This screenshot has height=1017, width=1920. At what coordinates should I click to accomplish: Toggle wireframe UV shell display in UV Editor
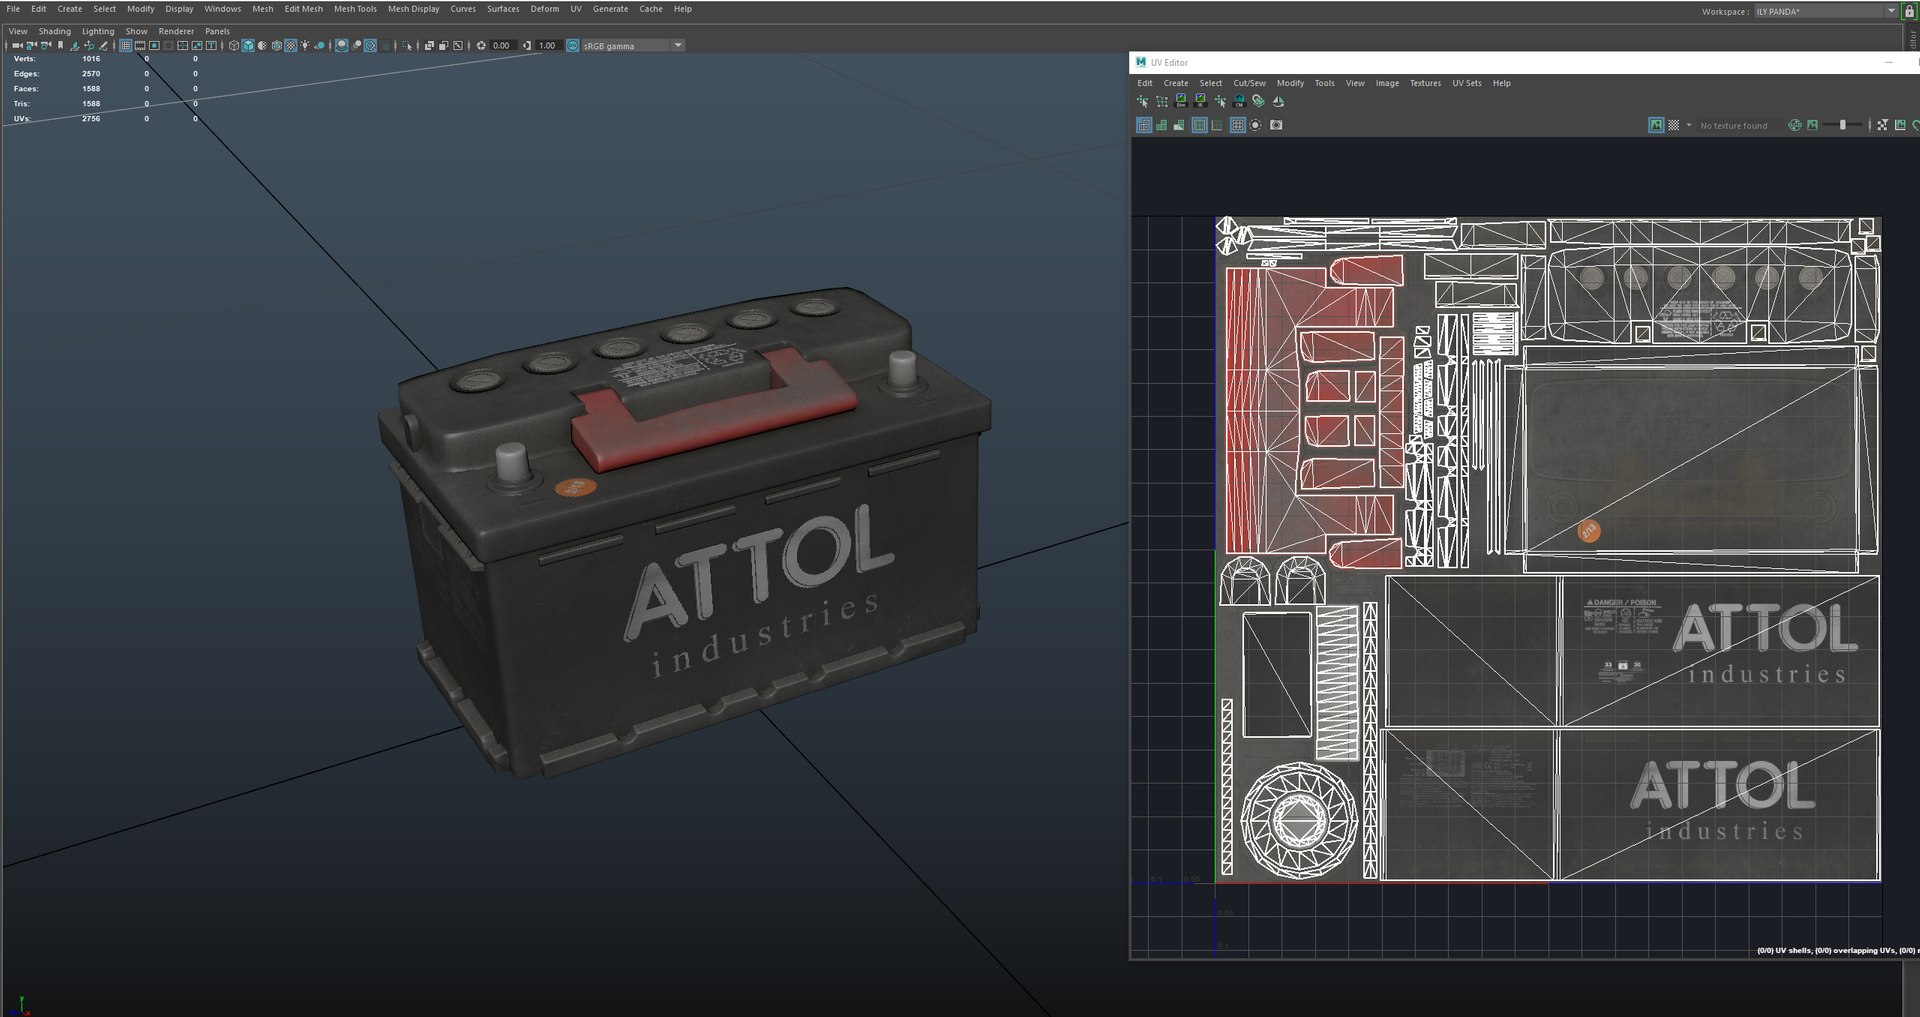1144,125
